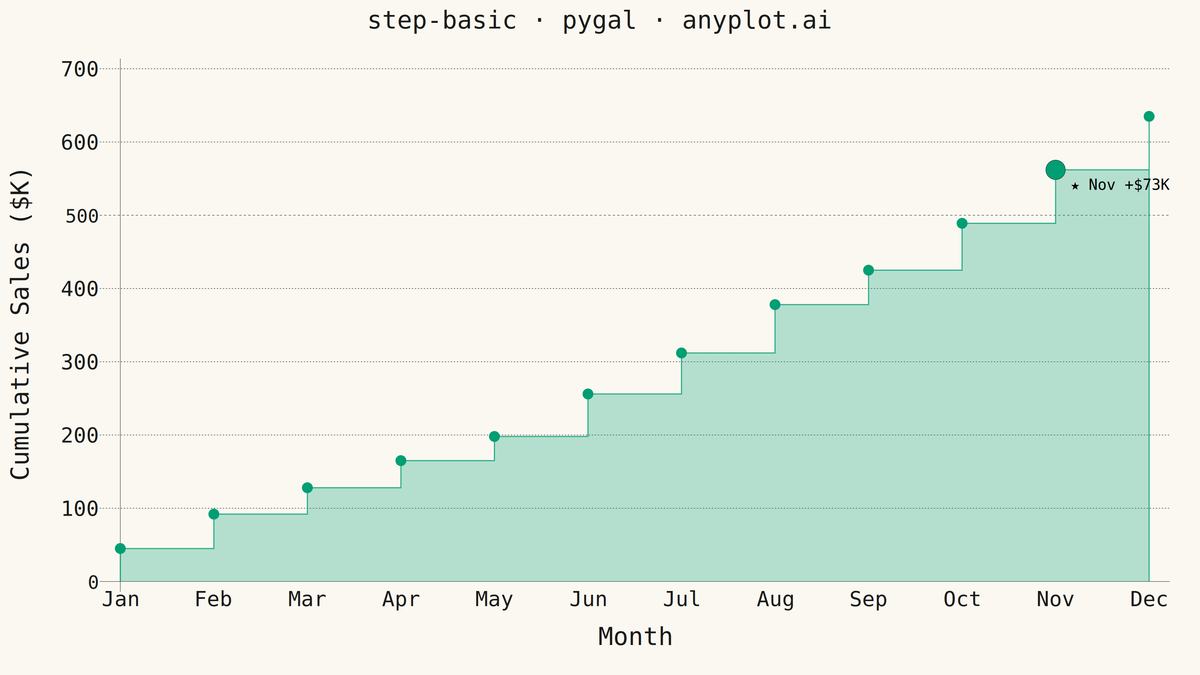
Task: Click the Jan data point marker
Action: click(x=120, y=548)
